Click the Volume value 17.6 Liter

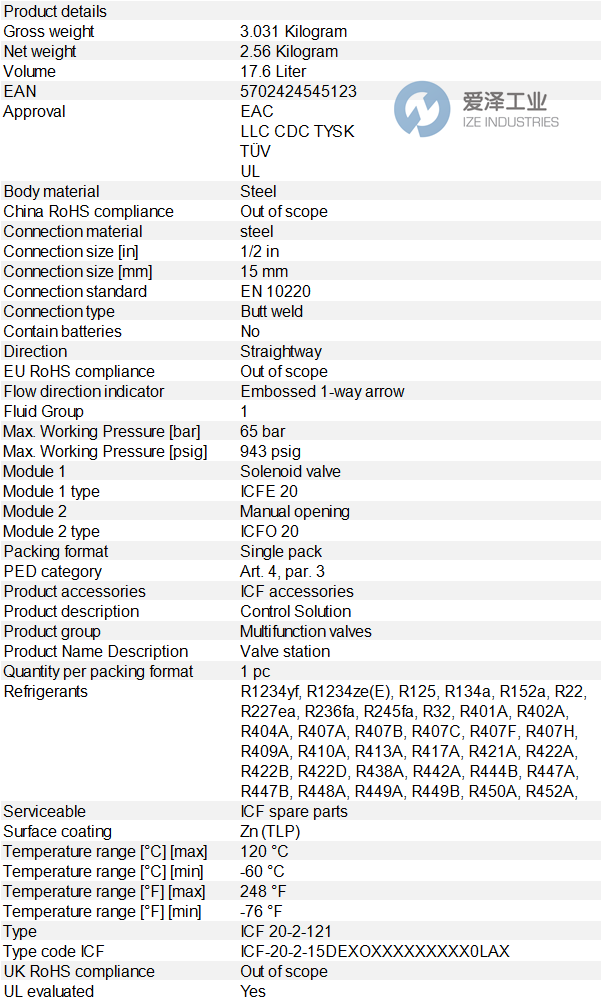click(x=273, y=71)
